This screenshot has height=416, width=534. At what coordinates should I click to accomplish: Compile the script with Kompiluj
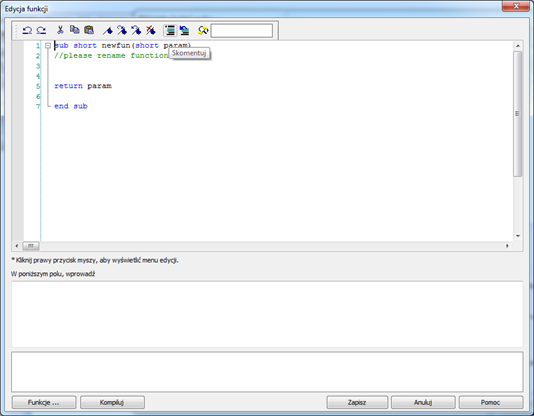[x=112, y=402]
